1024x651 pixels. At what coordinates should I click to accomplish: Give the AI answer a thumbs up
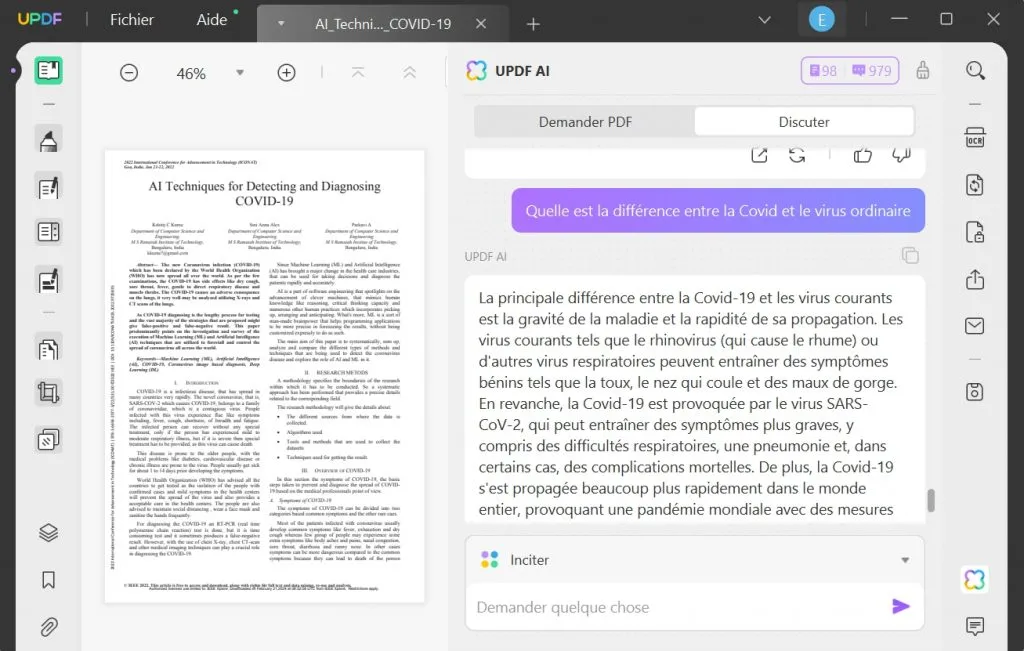(862, 154)
